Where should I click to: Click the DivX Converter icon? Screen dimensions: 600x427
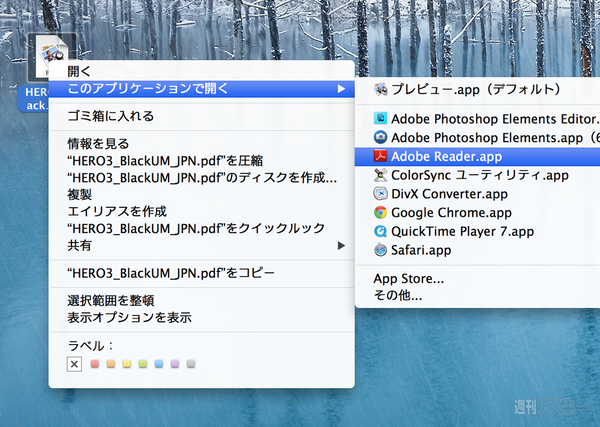point(380,193)
